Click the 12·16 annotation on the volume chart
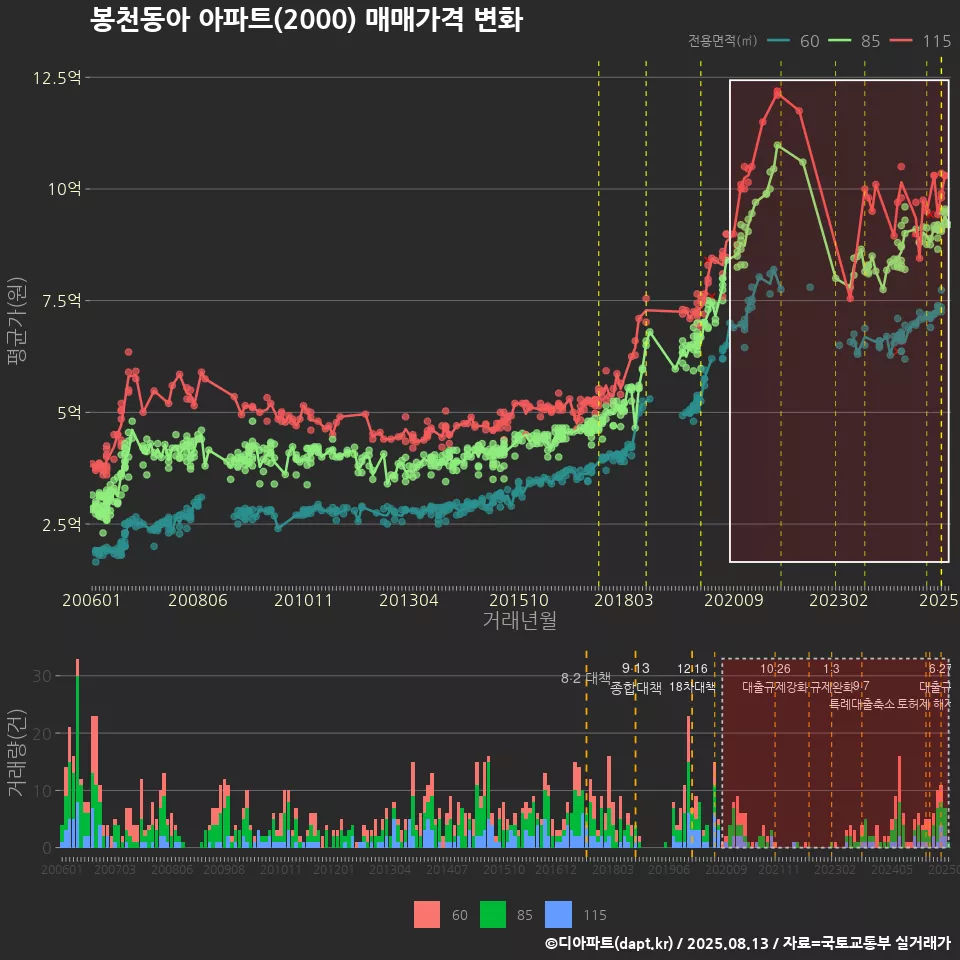Image resolution: width=960 pixels, height=960 pixels. coord(692,669)
